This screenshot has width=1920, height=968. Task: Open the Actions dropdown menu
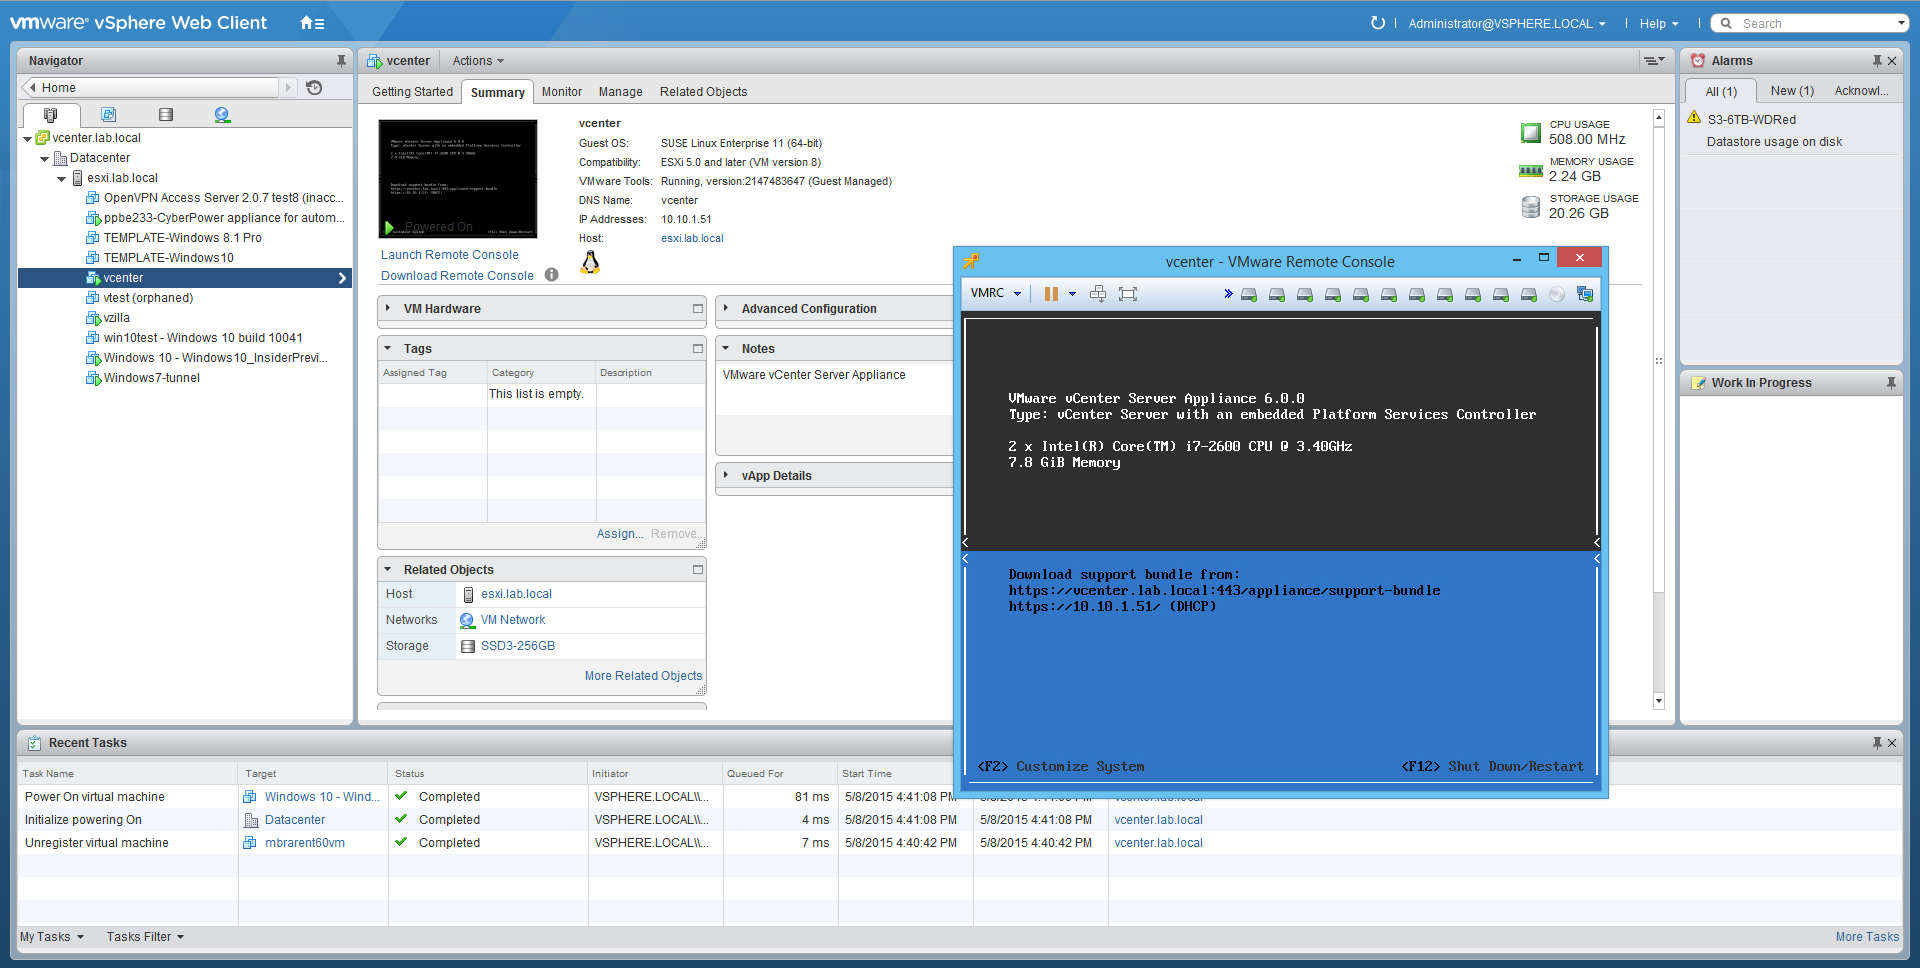click(x=478, y=61)
